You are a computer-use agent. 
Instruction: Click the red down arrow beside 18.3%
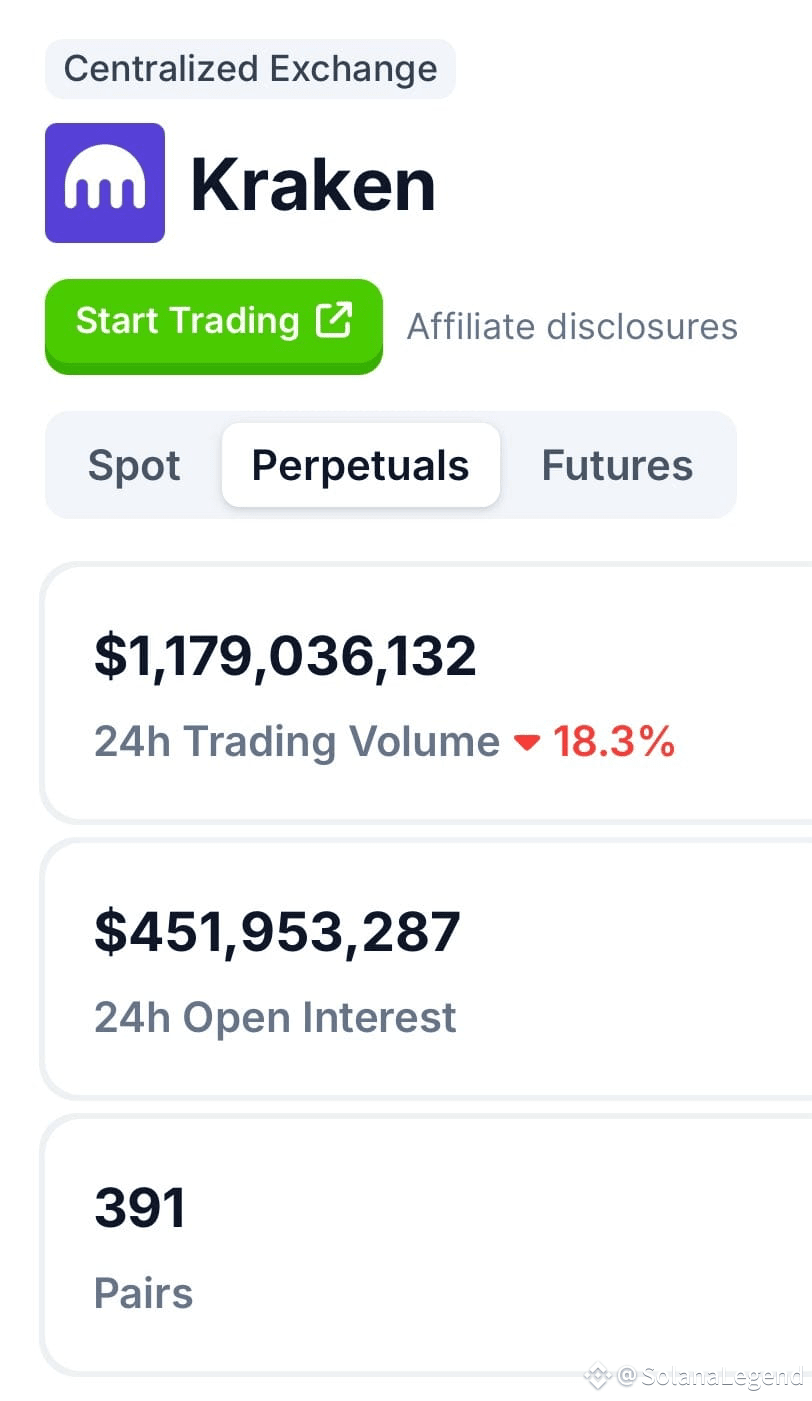[x=527, y=742]
